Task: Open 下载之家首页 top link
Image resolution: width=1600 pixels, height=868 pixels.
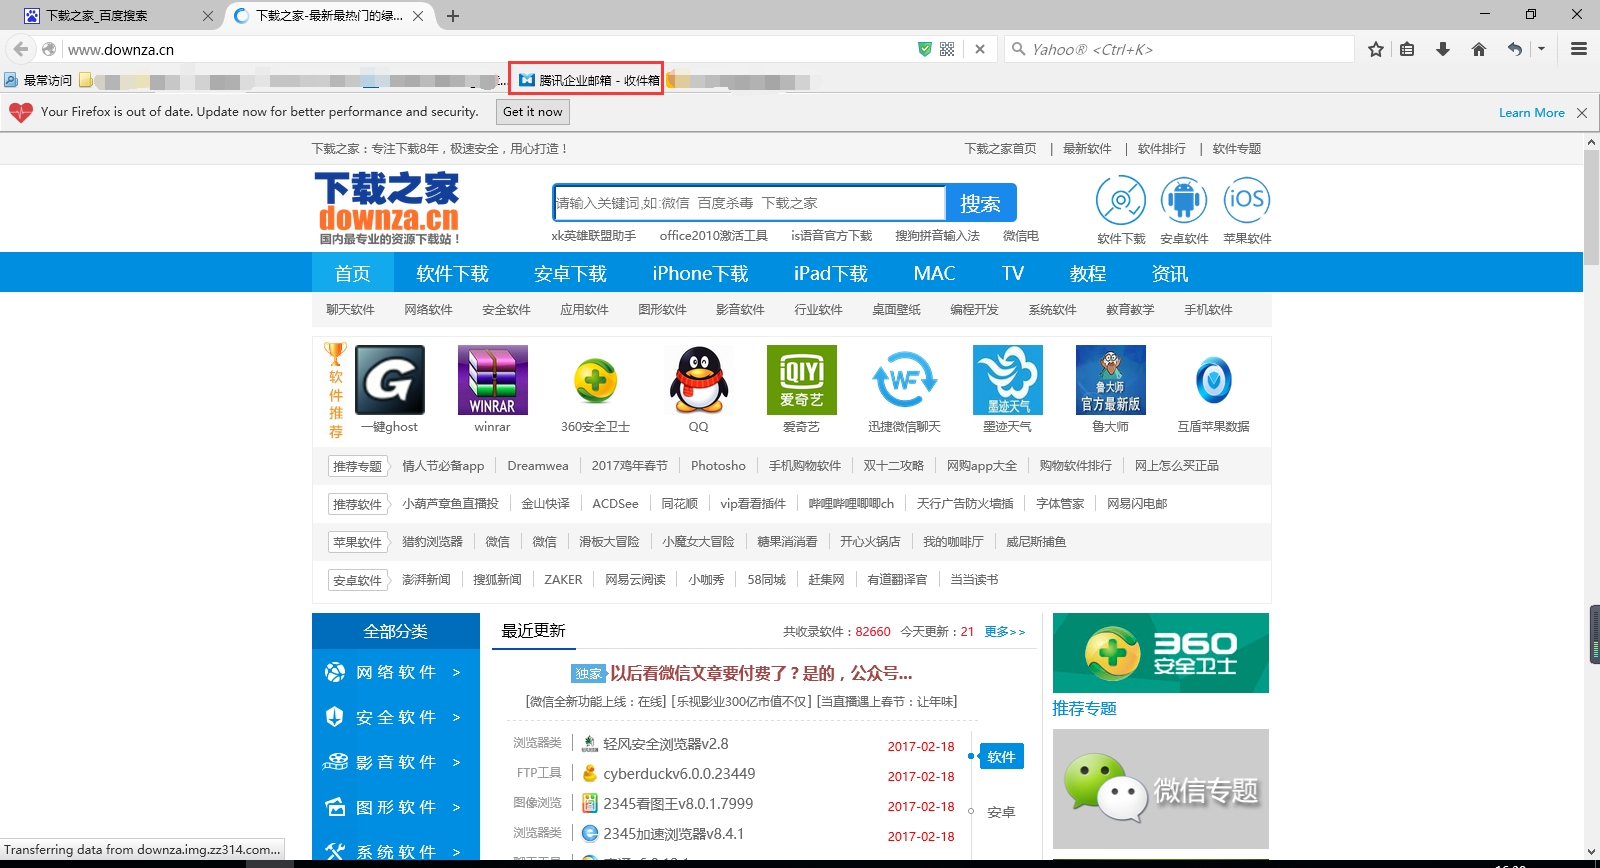Action: click(1000, 149)
